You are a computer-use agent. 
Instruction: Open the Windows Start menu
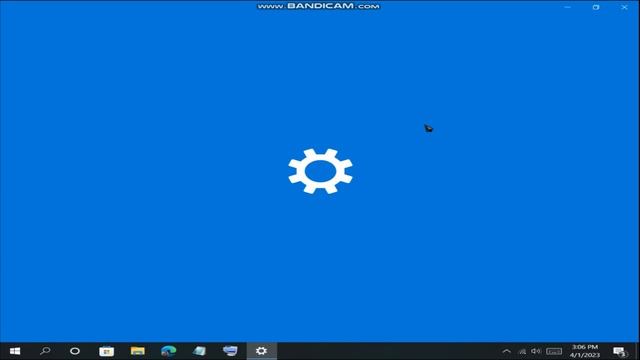point(15,351)
